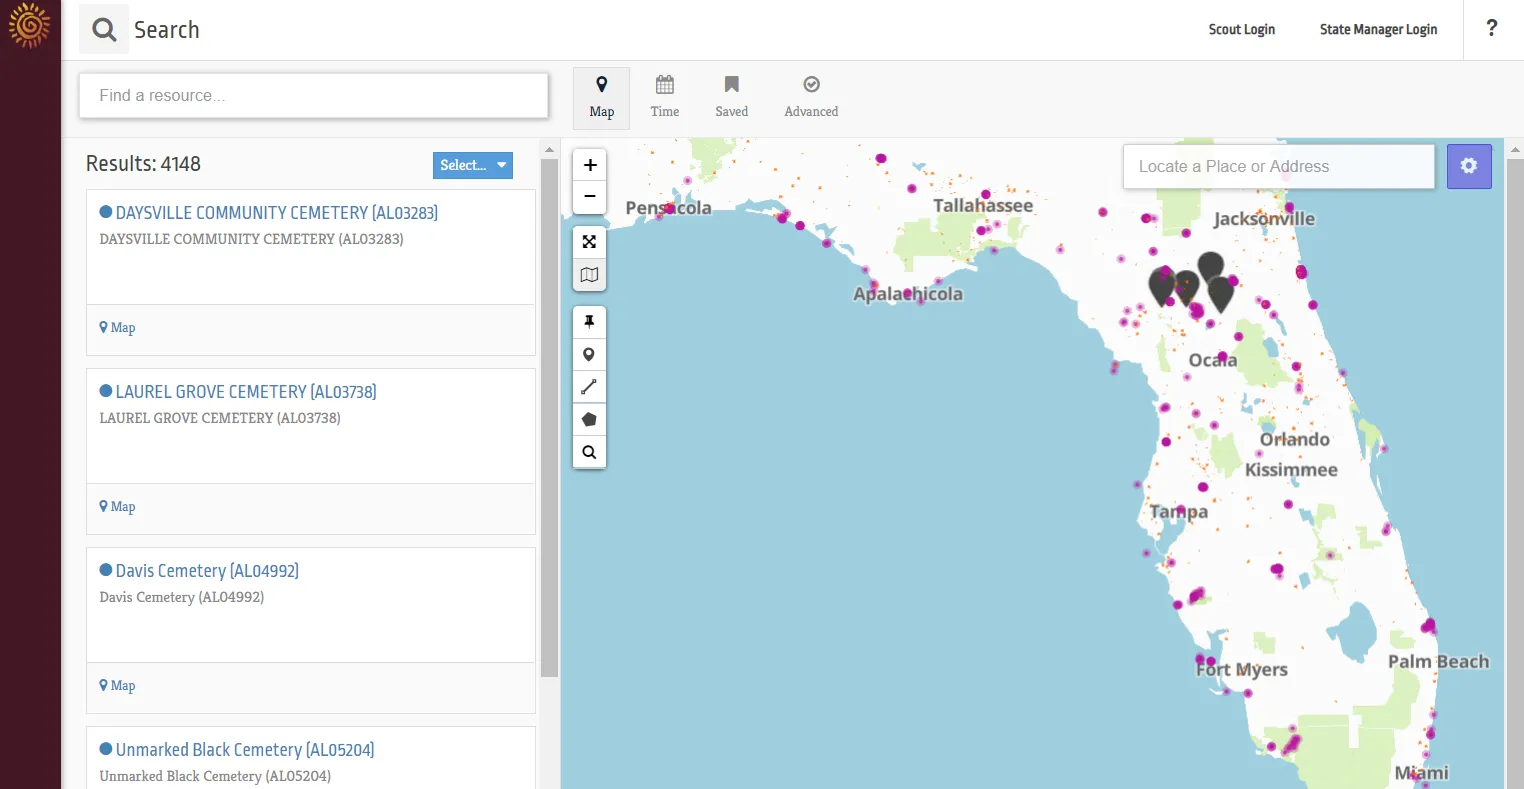
Task: Activate the polygon drawing tool
Action: click(x=589, y=419)
